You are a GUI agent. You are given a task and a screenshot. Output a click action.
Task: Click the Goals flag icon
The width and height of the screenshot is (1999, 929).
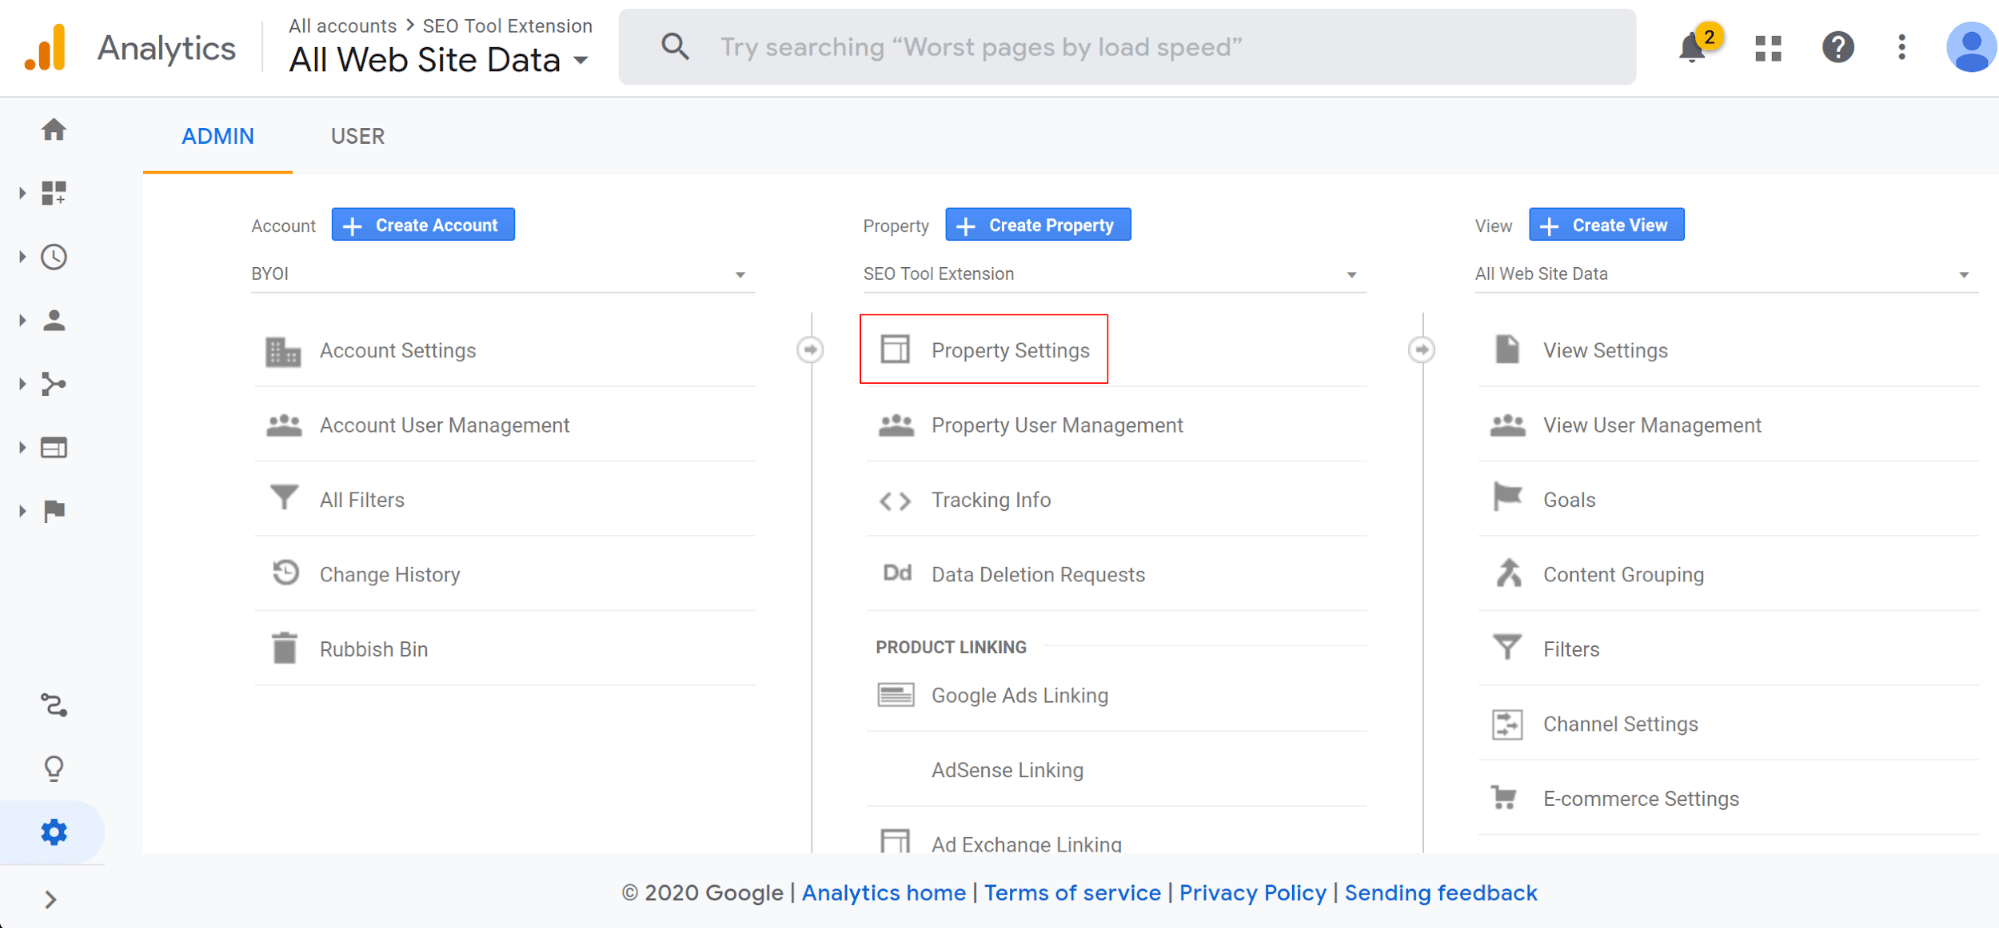point(1507,496)
